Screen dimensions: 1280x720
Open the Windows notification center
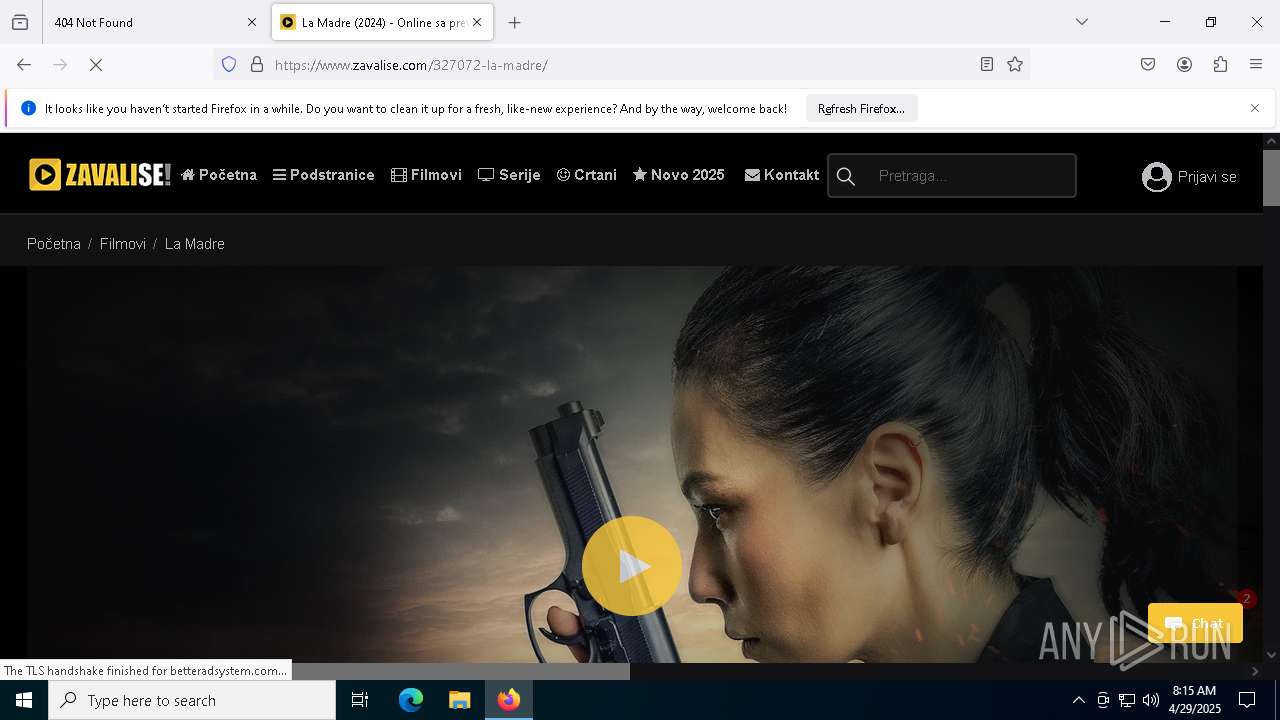1247,700
